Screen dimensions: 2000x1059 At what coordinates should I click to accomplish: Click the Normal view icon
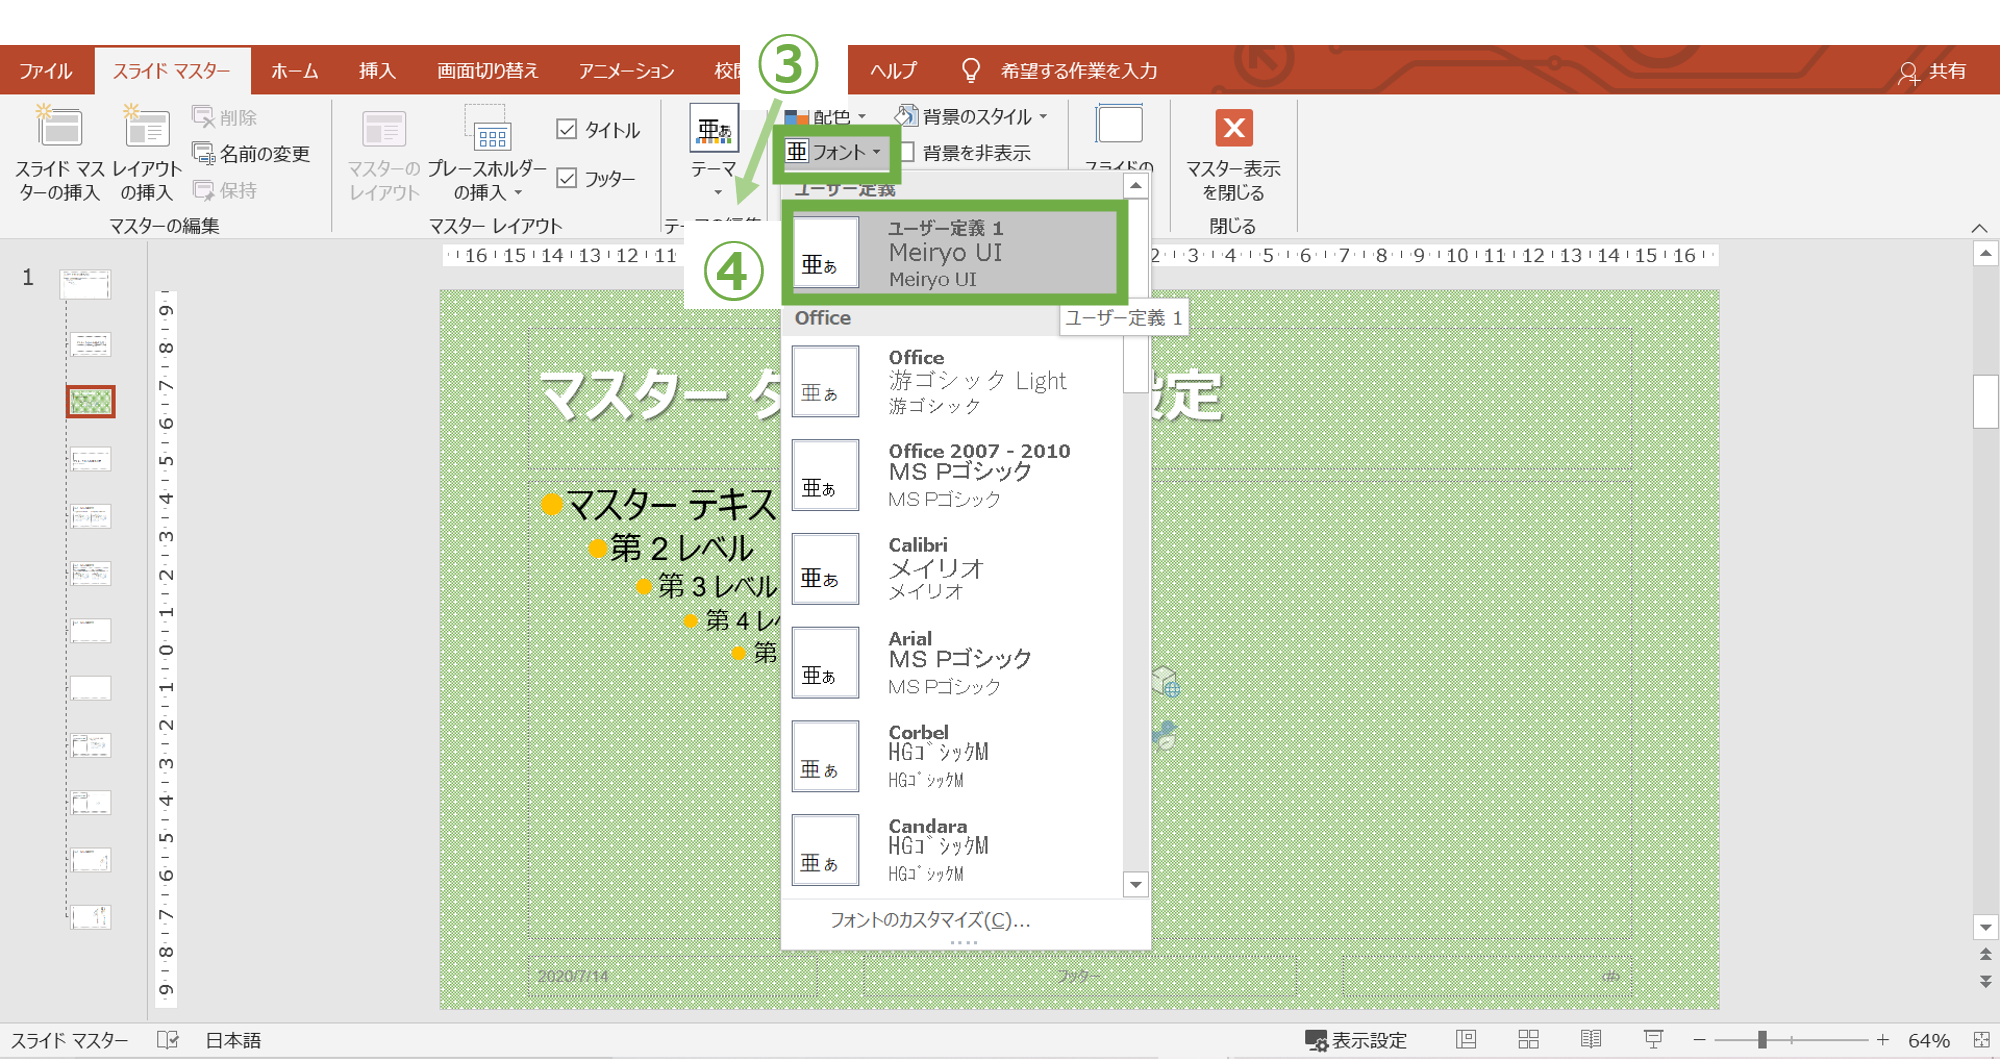1466,1040
